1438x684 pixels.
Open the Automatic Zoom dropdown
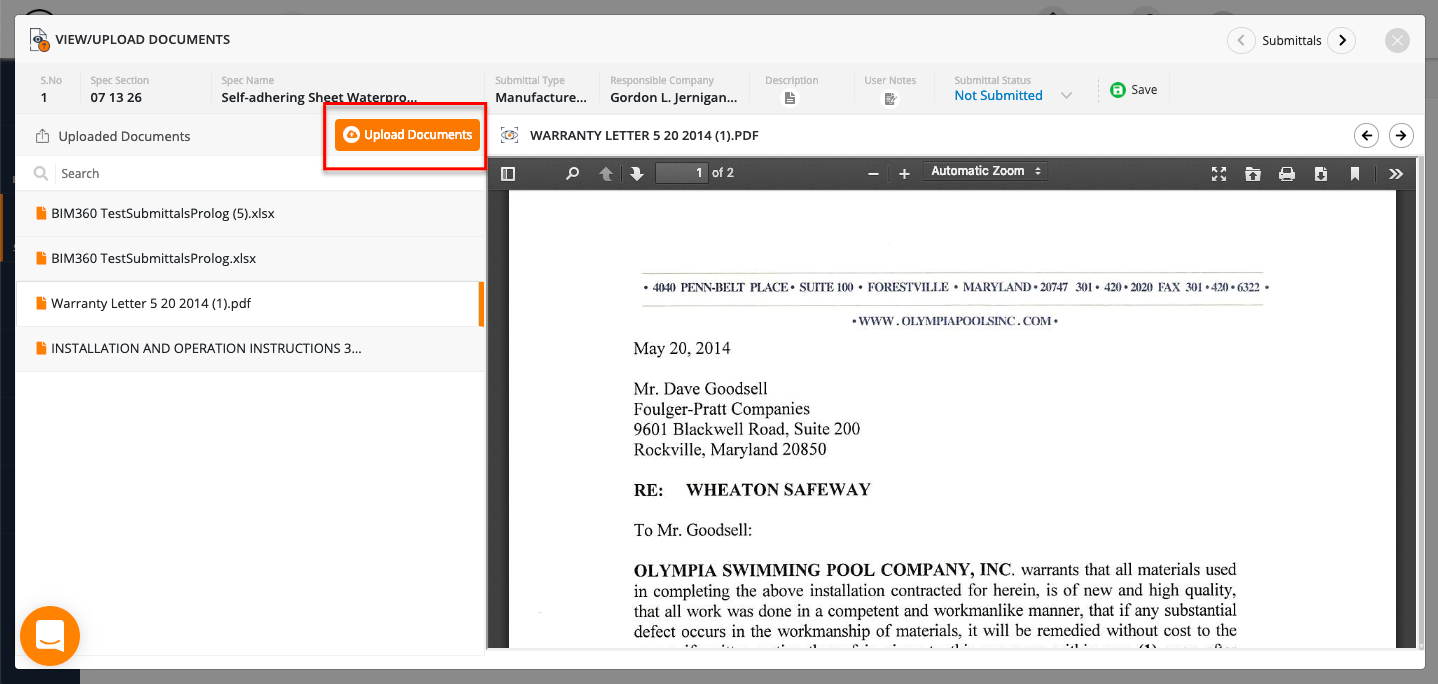click(985, 172)
